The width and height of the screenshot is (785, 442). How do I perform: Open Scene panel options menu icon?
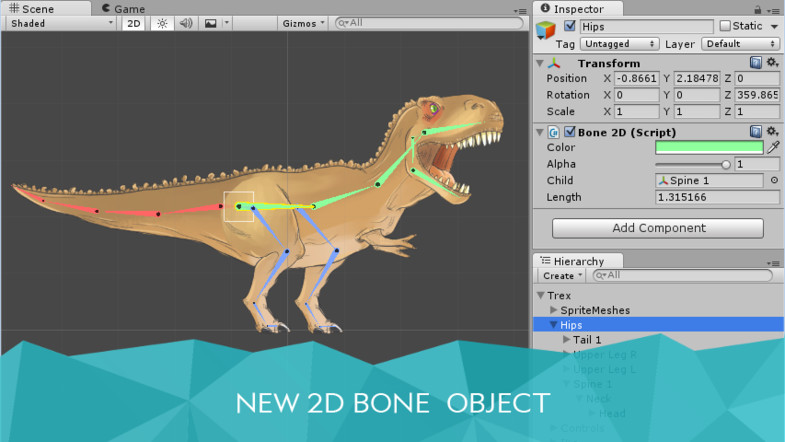pyautogui.click(x=520, y=11)
